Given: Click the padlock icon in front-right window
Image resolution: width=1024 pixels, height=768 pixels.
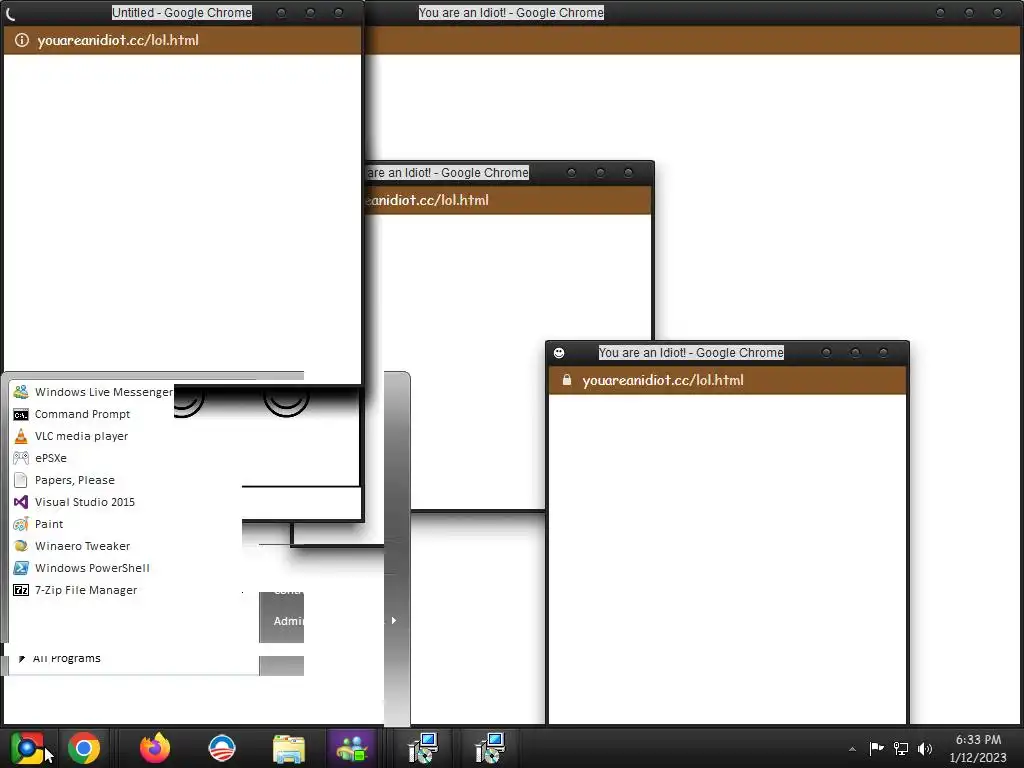Looking at the screenshot, I should [566, 380].
